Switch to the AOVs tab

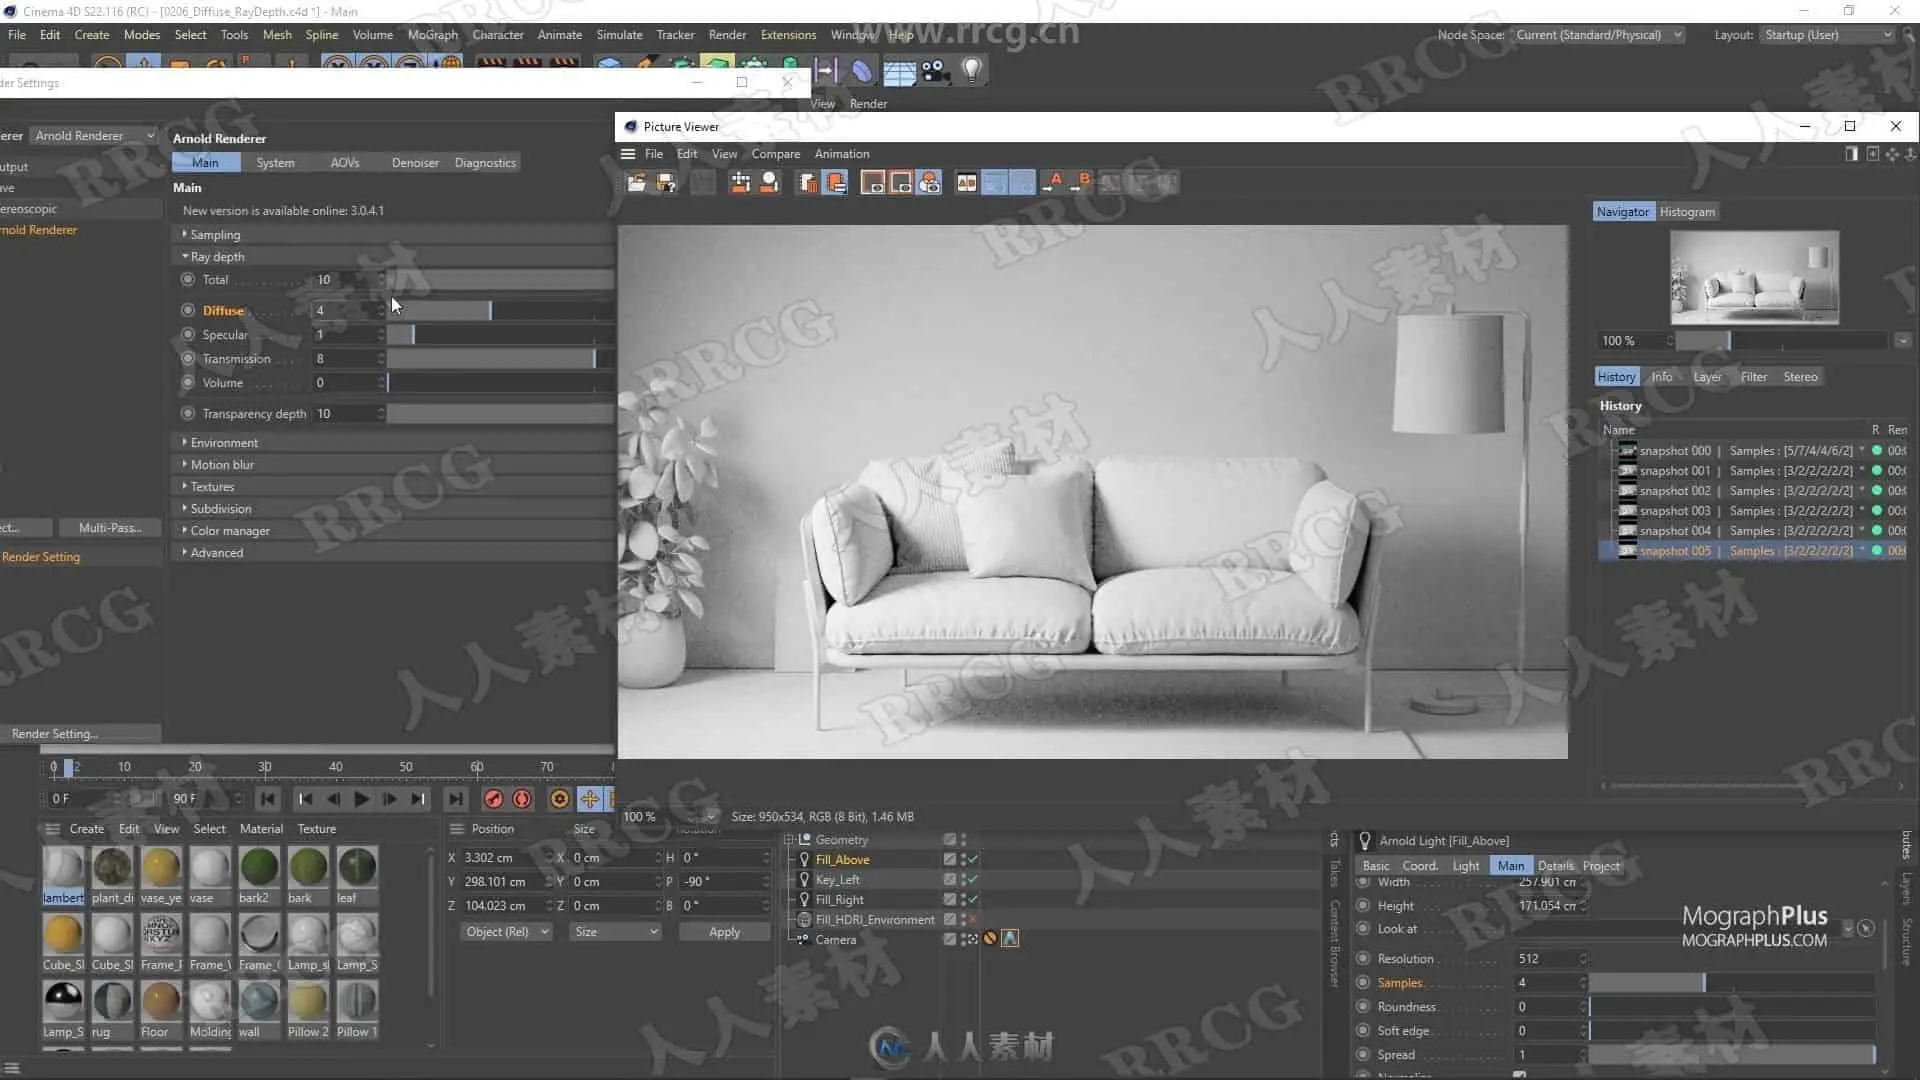click(345, 163)
